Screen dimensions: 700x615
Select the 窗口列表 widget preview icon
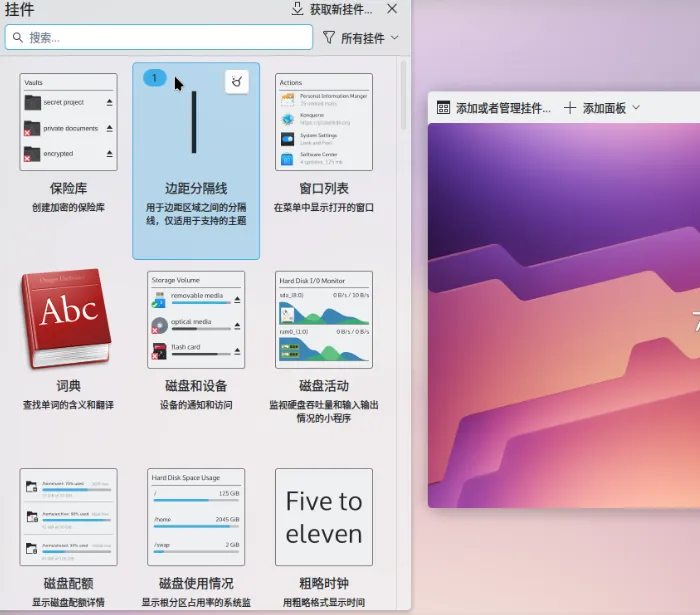coord(323,122)
